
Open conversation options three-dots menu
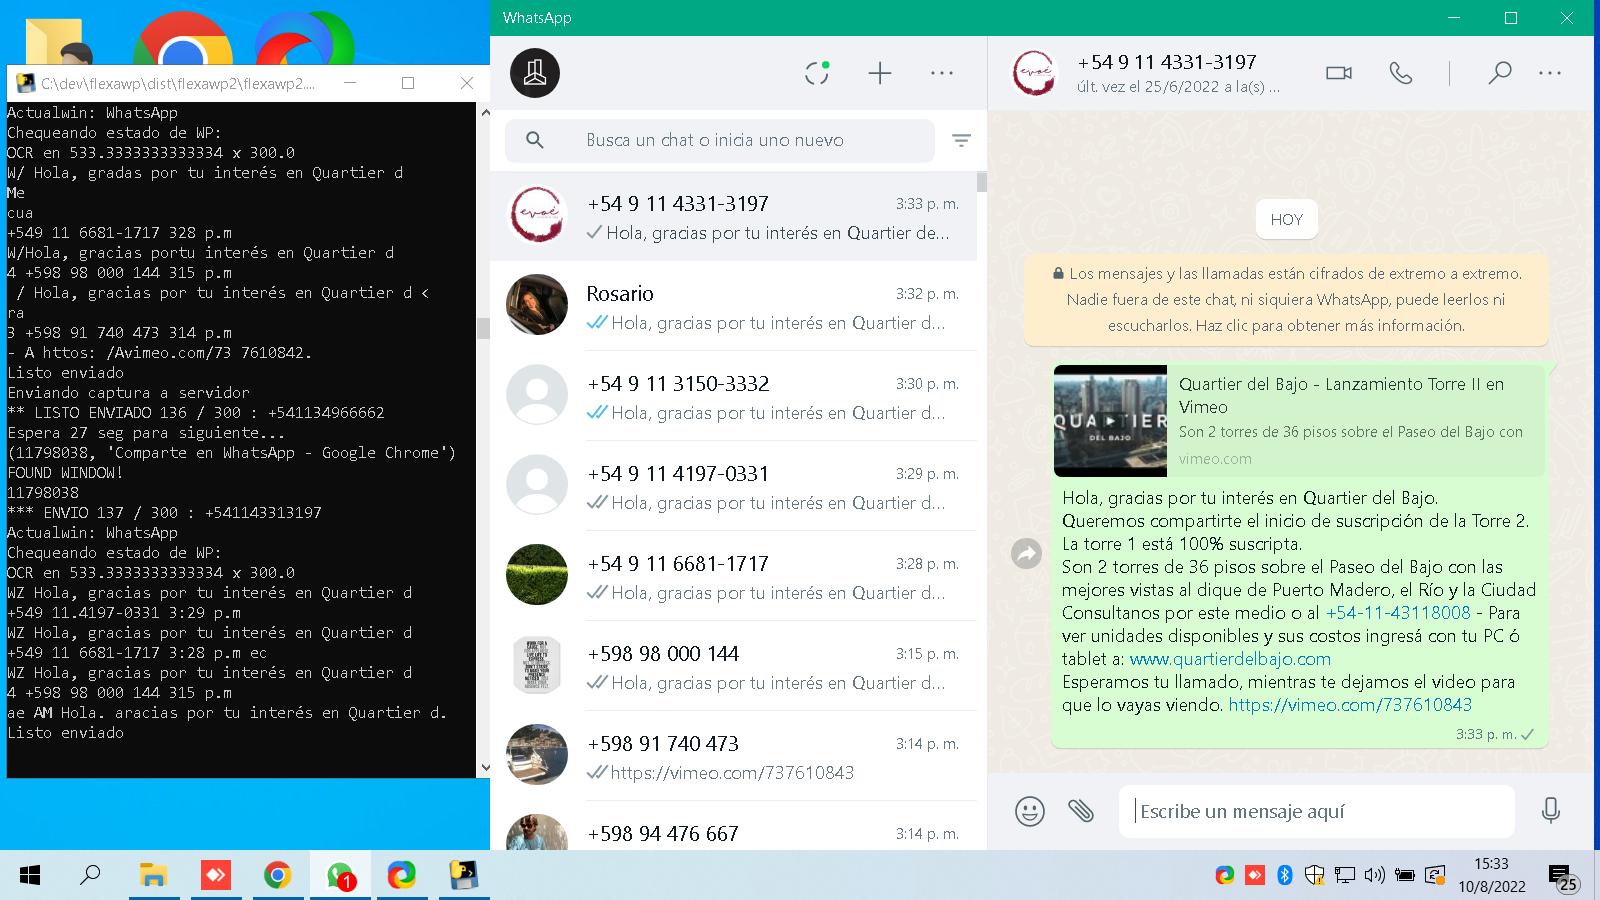(1550, 73)
